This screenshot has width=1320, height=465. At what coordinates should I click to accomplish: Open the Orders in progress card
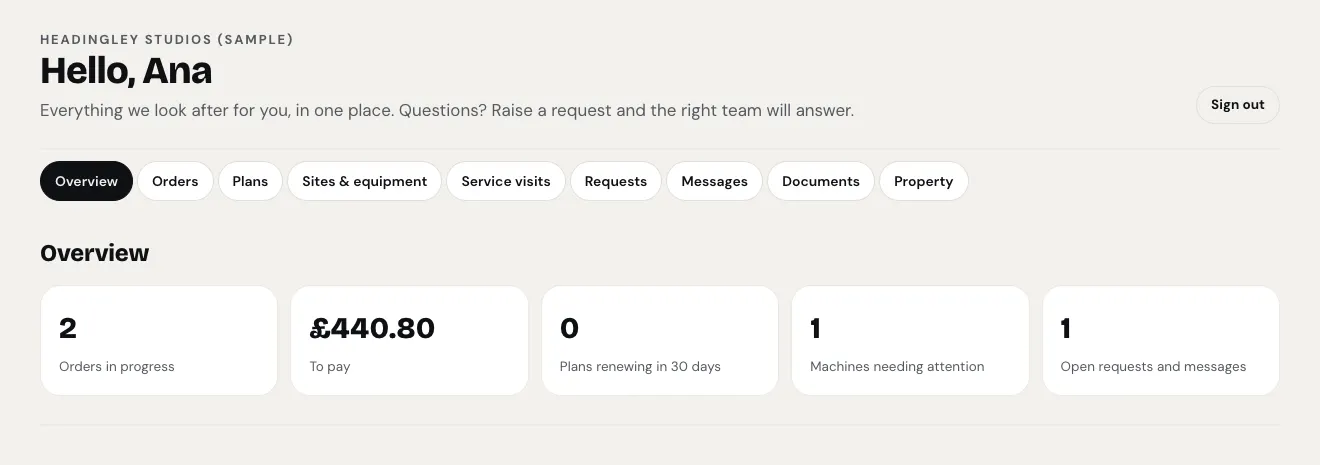(x=159, y=341)
